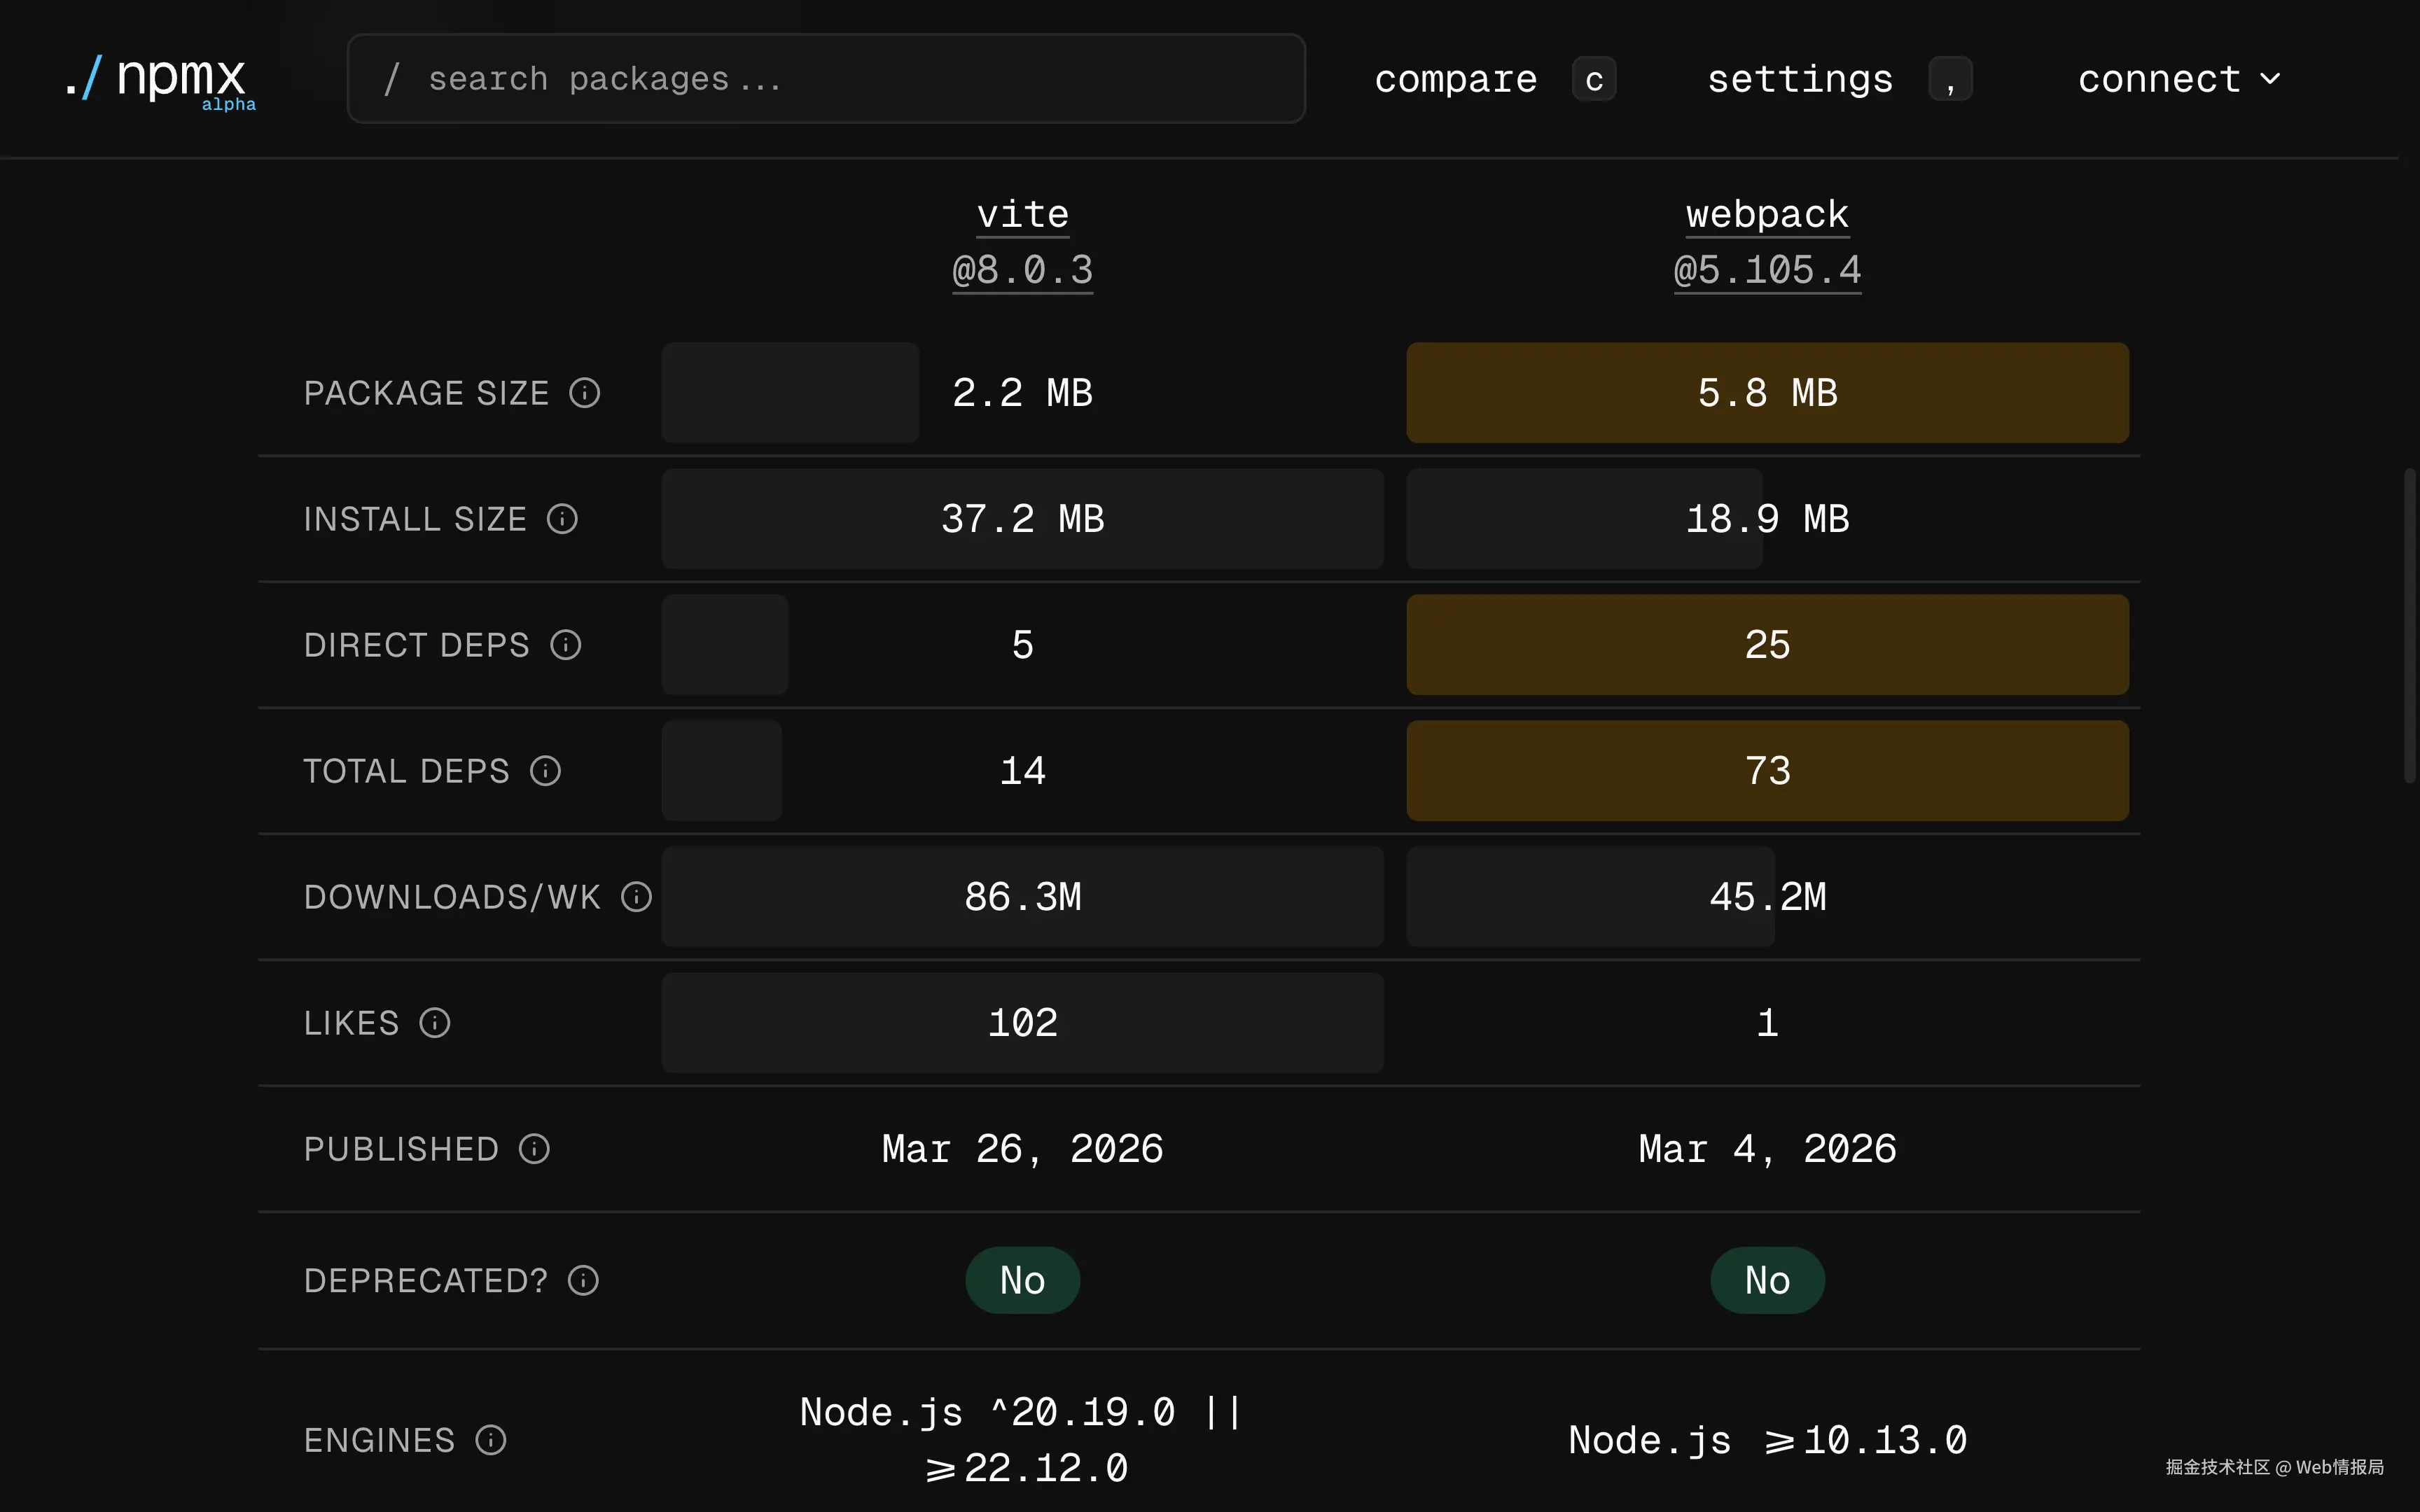Open settings from the header
Image resolution: width=2420 pixels, height=1512 pixels.
point(1800,79)
